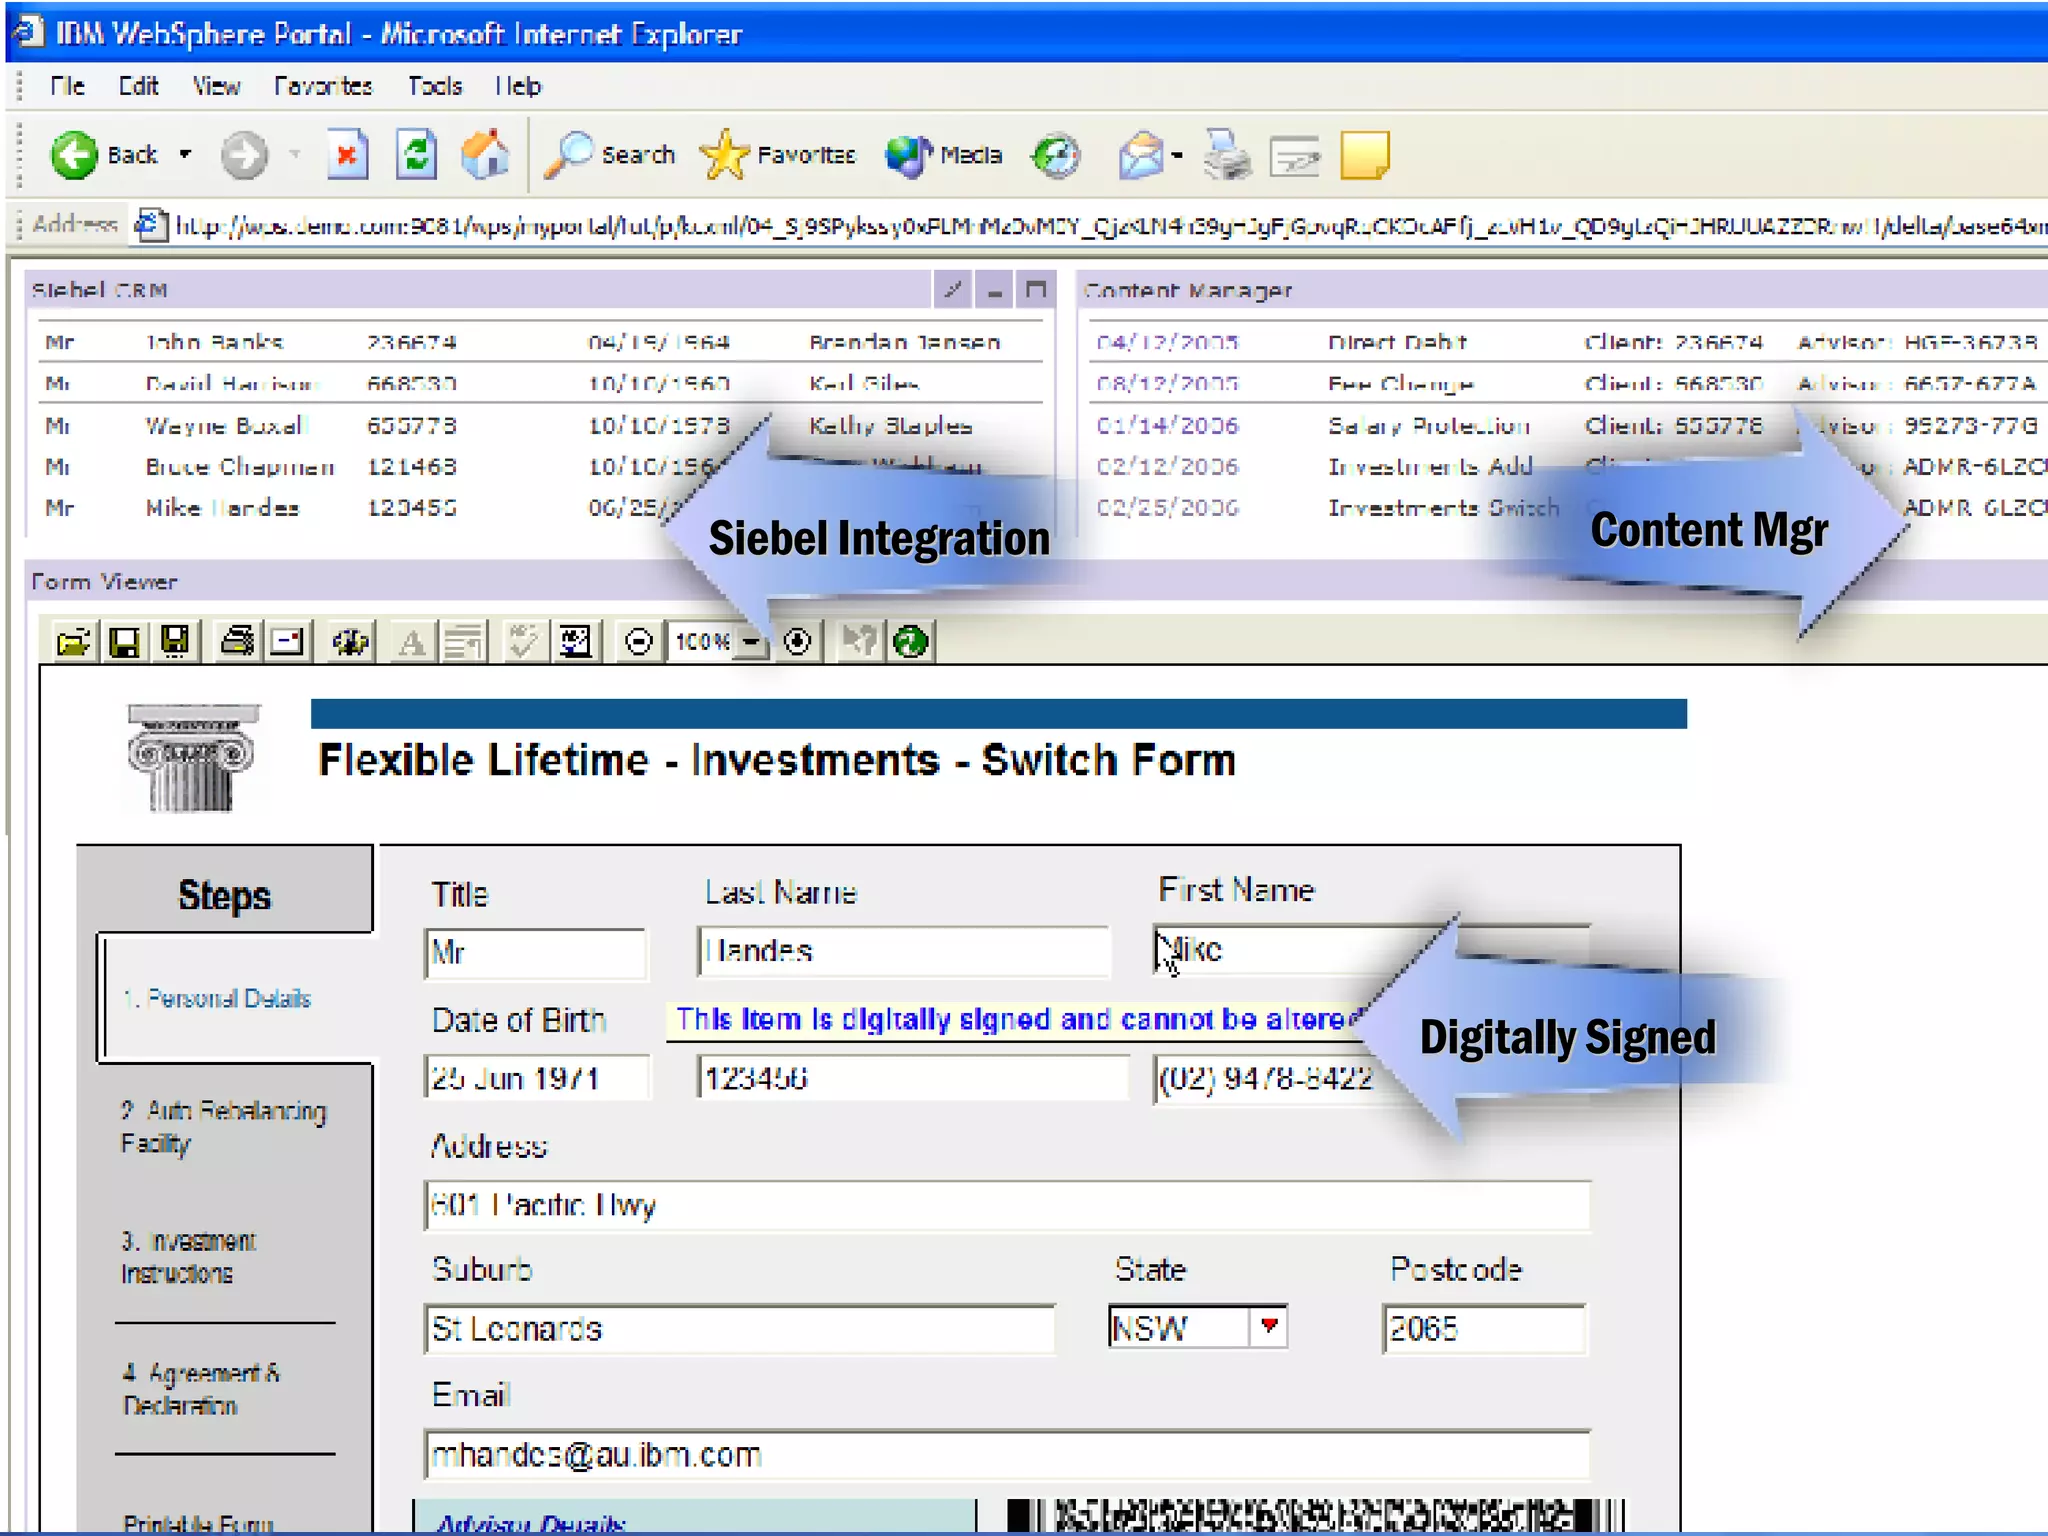Stop page loading with red X icon
This screenshot has height=1536, width=2048.
pyautogui.click(x=347, y=155)
